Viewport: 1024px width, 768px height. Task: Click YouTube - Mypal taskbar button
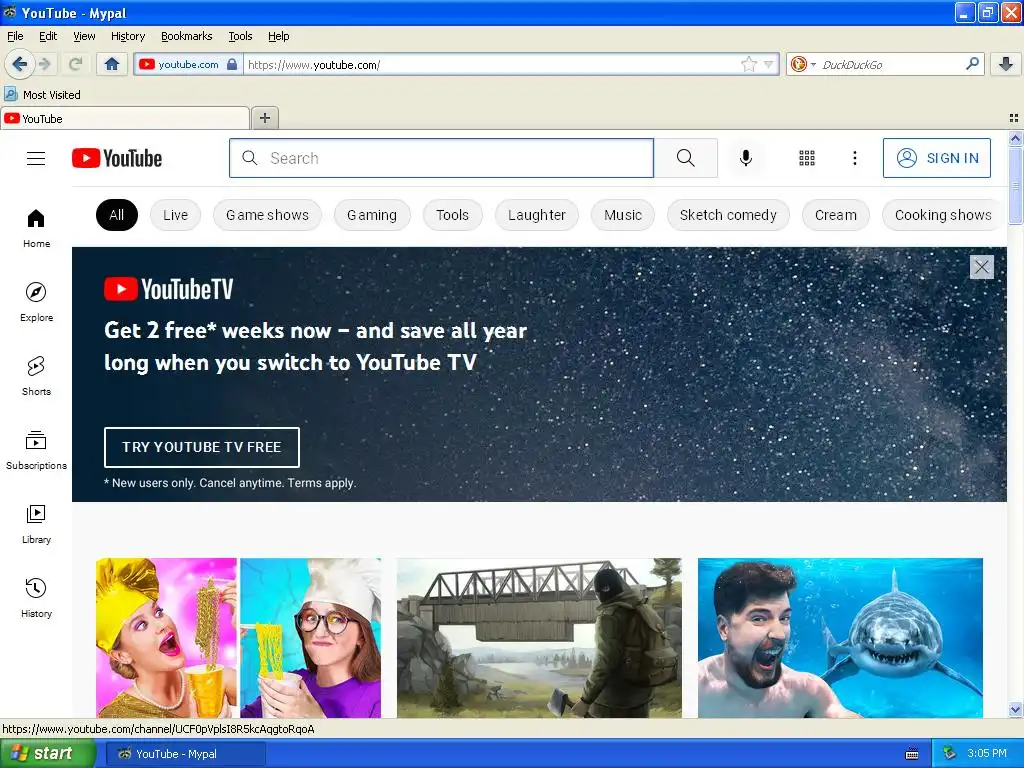(185, 754)
